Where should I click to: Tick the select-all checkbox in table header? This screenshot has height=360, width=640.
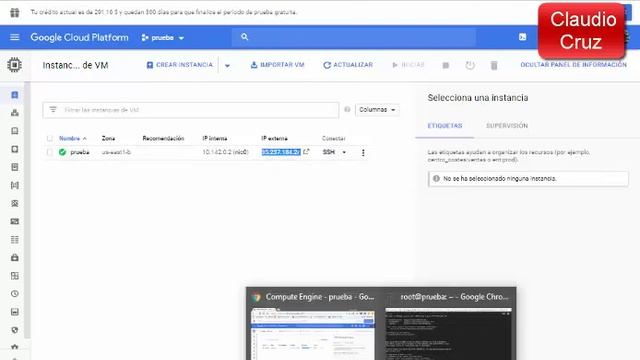click(50, 138)
